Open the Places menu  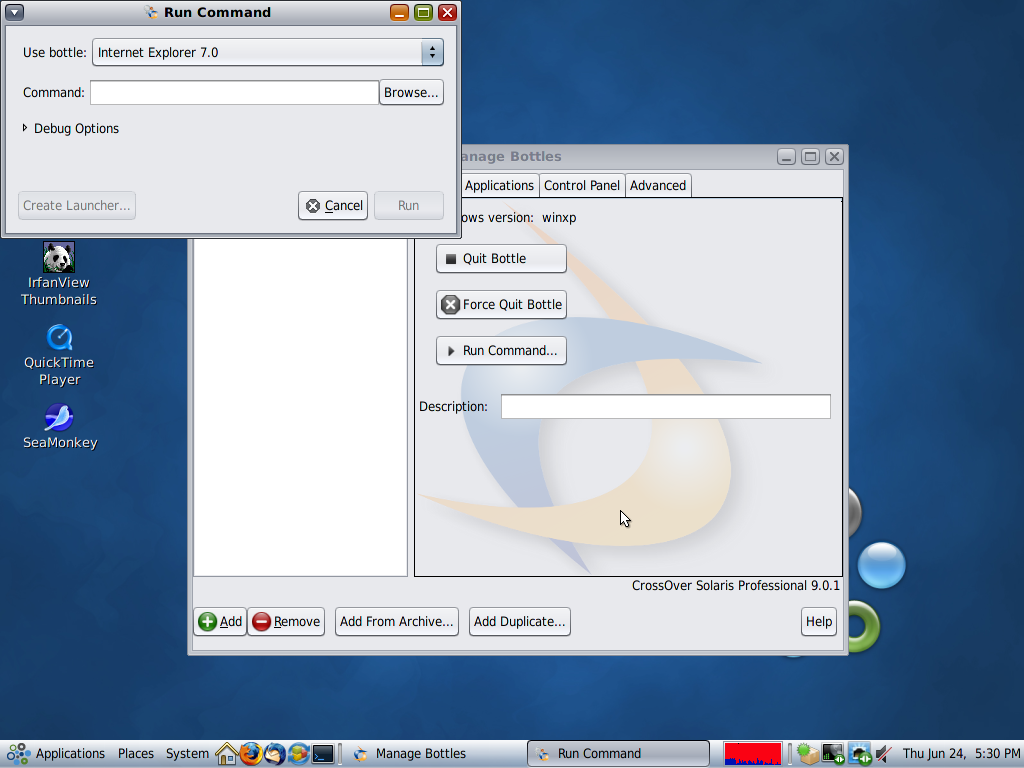pyautogui.click(x=136, y=754)
